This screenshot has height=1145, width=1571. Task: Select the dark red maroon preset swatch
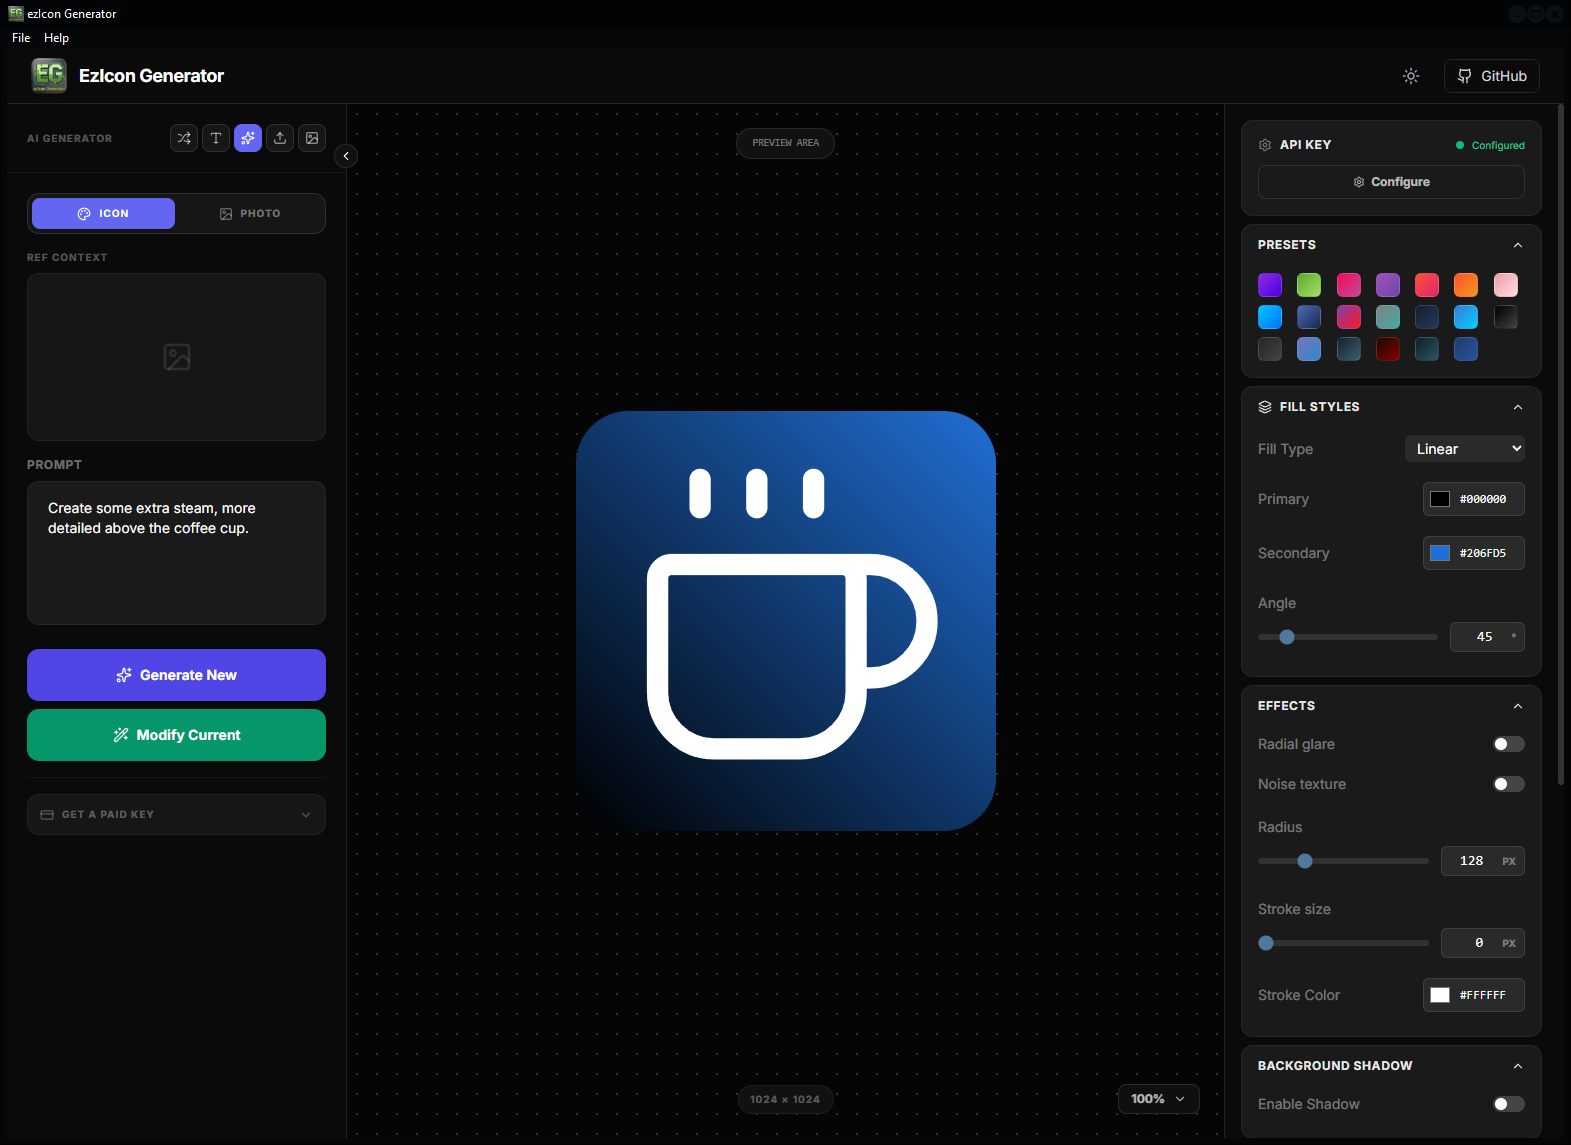1388,349
